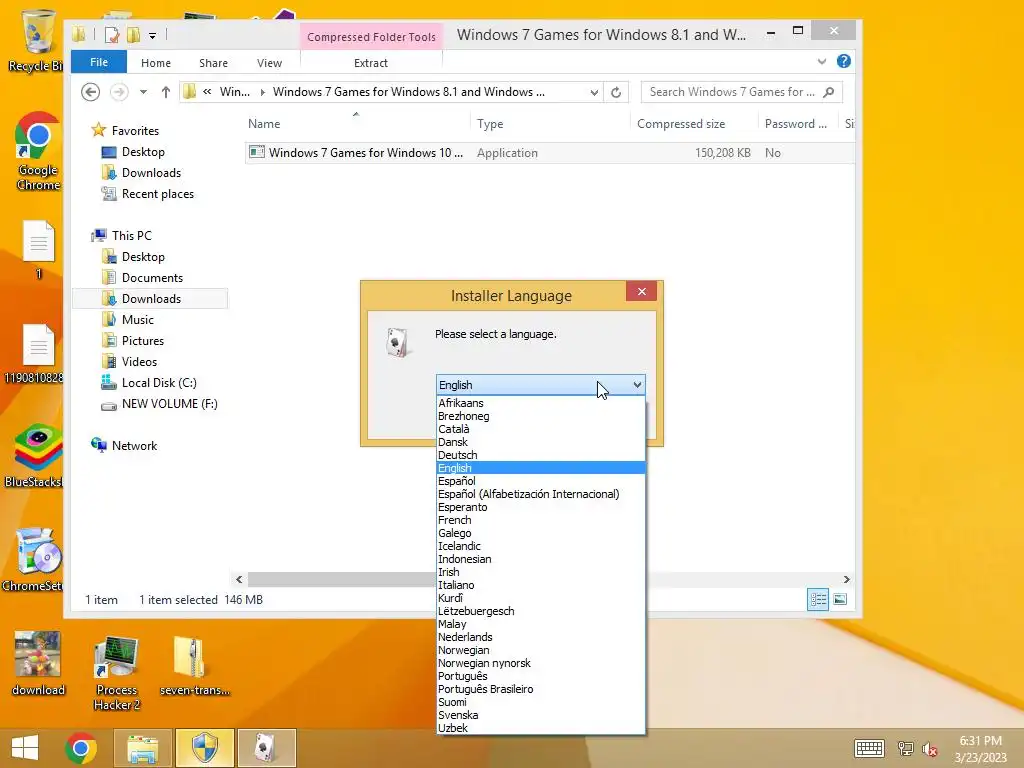Switch to File Explorer in the taskbar
1024x768 pixels.
pyautogui.click(x=142, y=748)
